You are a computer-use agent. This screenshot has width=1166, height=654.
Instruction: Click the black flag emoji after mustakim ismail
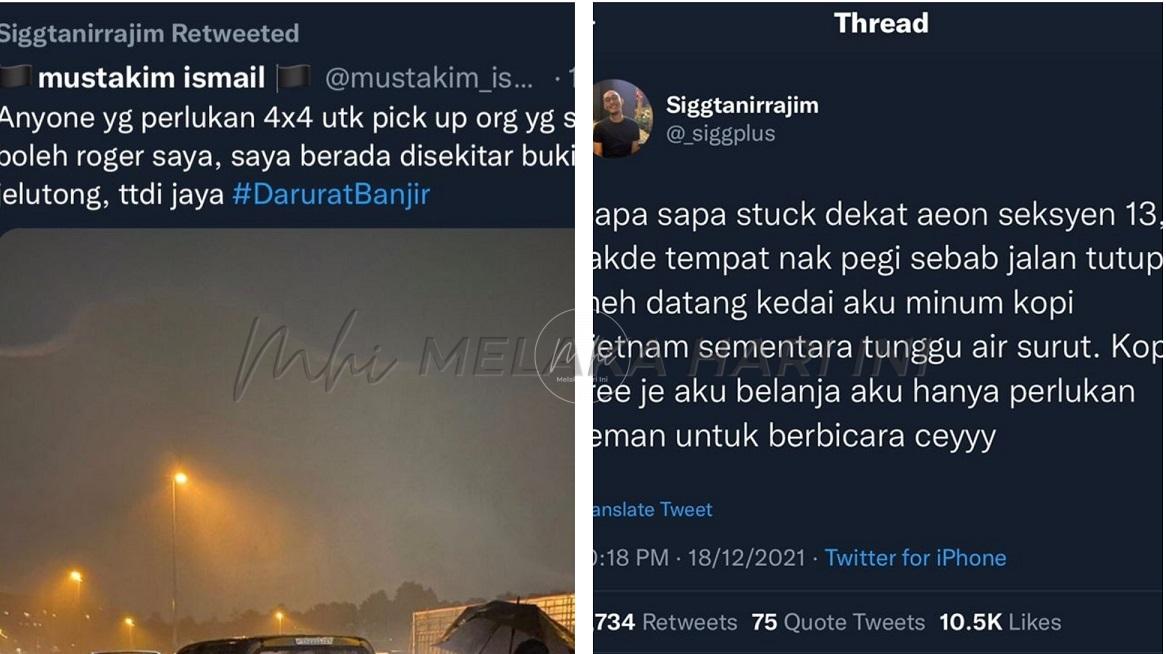coord(294,77)
